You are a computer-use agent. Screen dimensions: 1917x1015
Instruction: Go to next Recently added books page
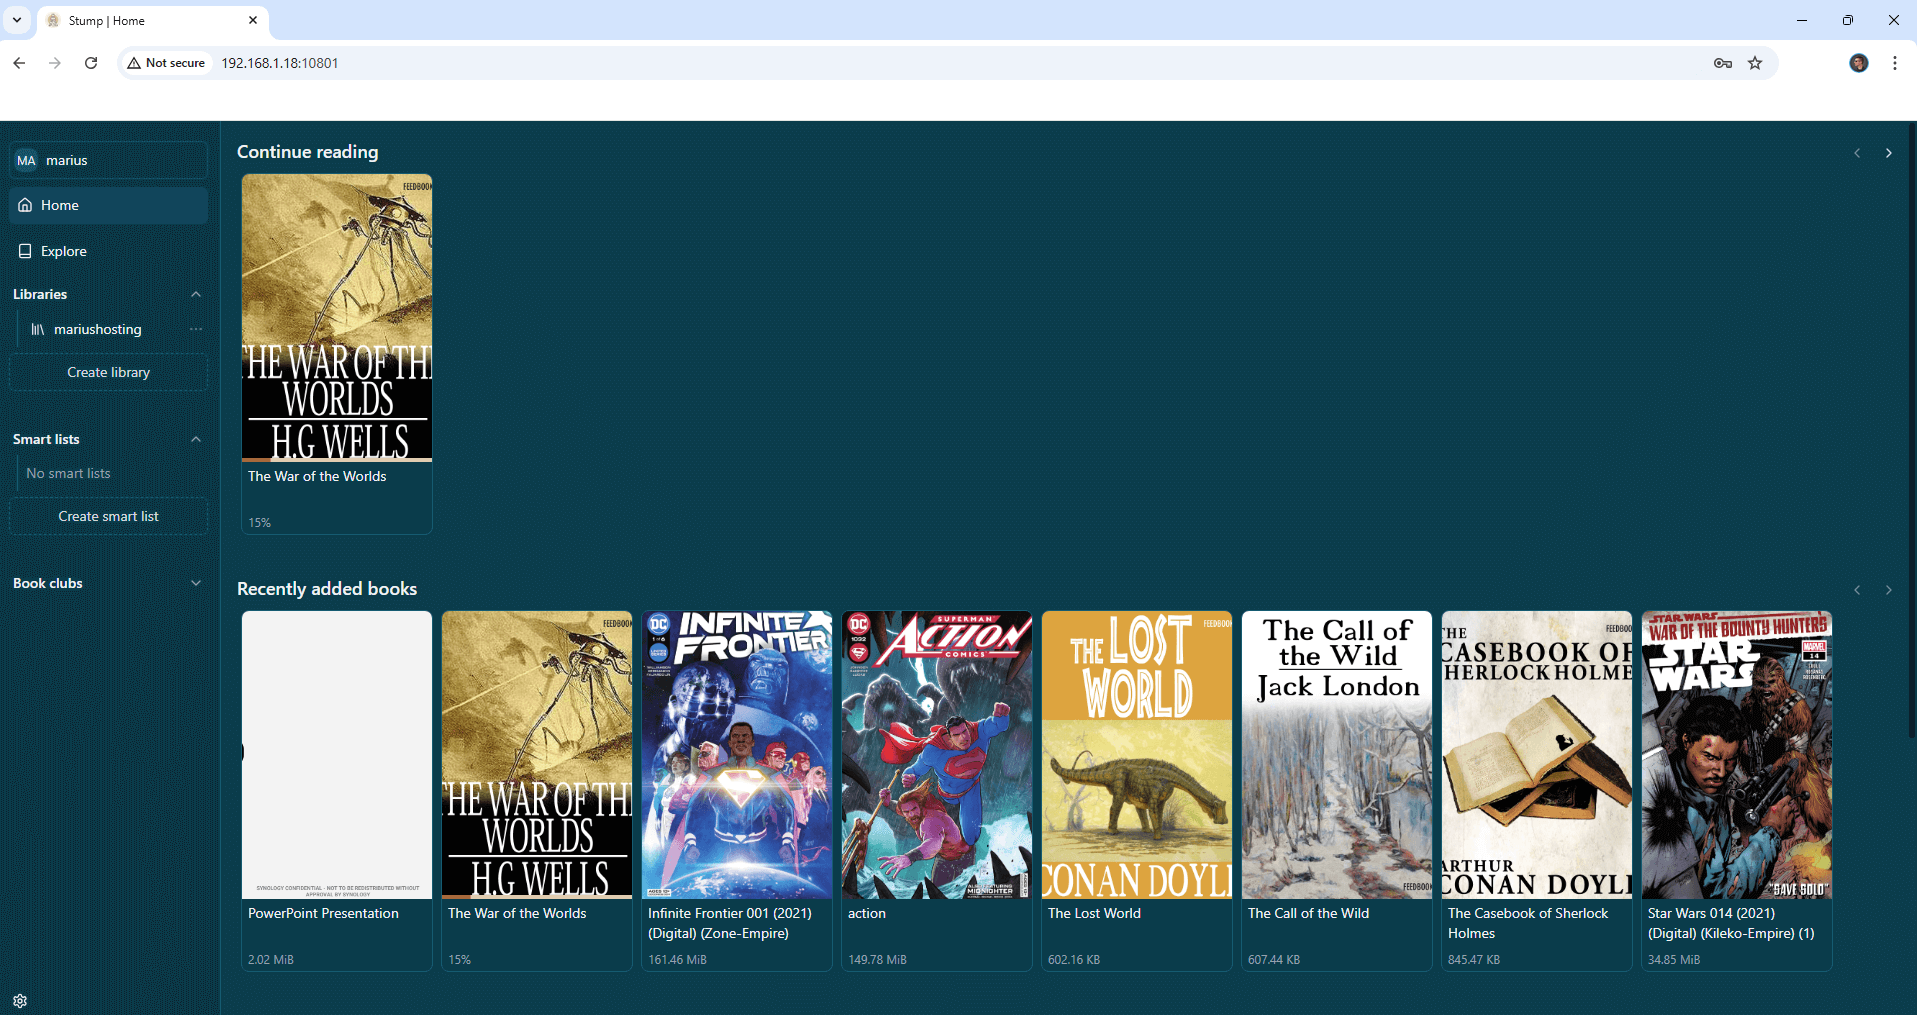click(x=1888, y=590)
